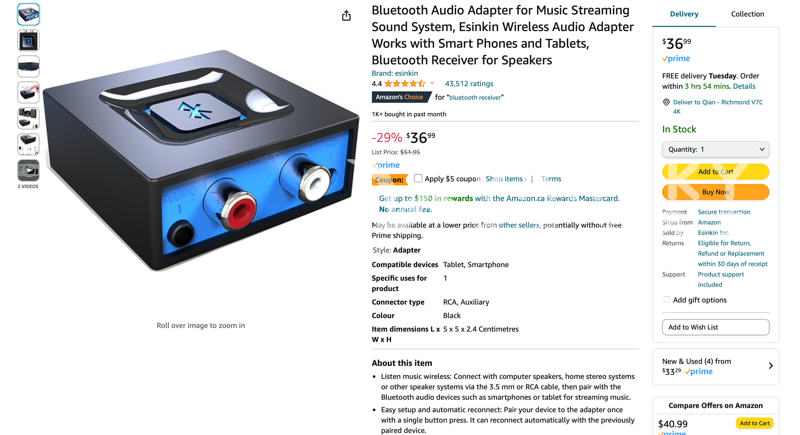
Task: Open the location pin for delivery address
Action: point(666,103)
